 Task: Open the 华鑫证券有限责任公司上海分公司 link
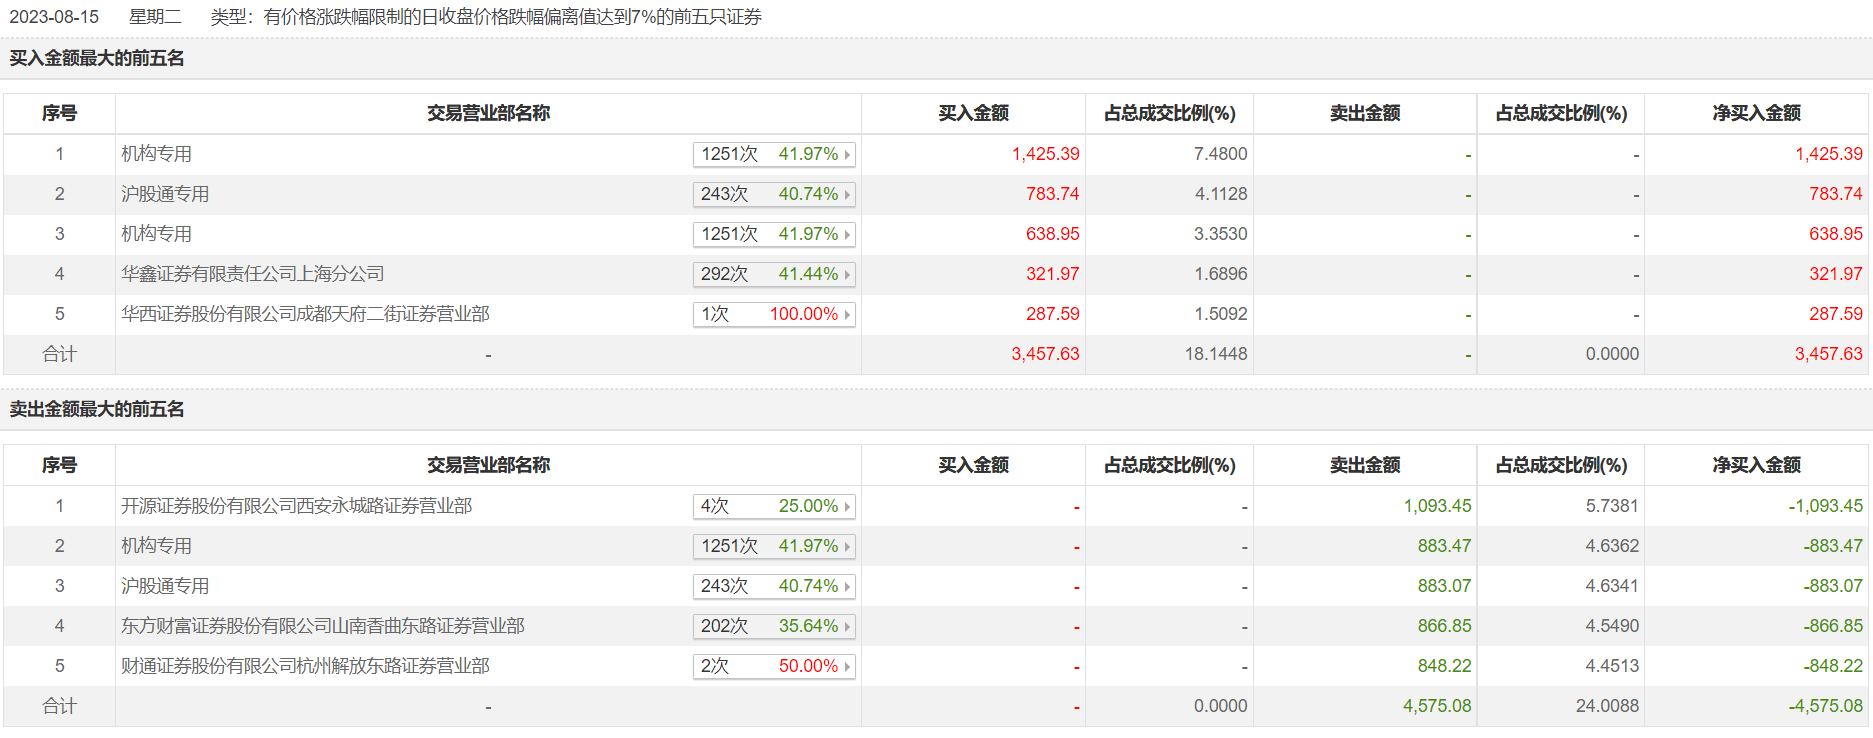pos(253,274)
